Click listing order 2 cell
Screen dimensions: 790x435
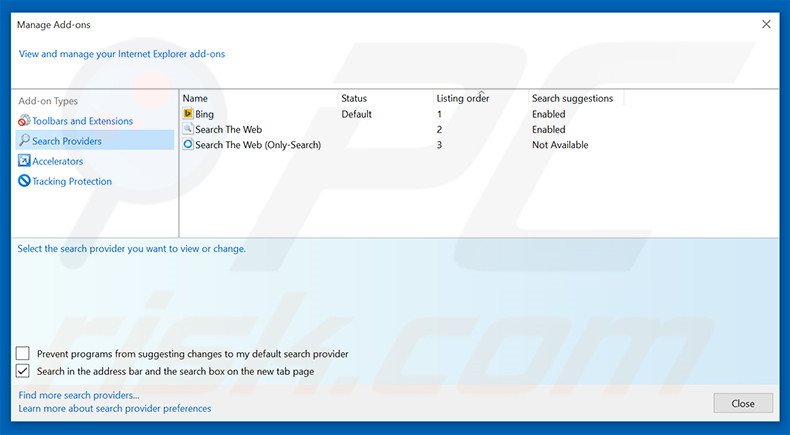coord(439,130)
